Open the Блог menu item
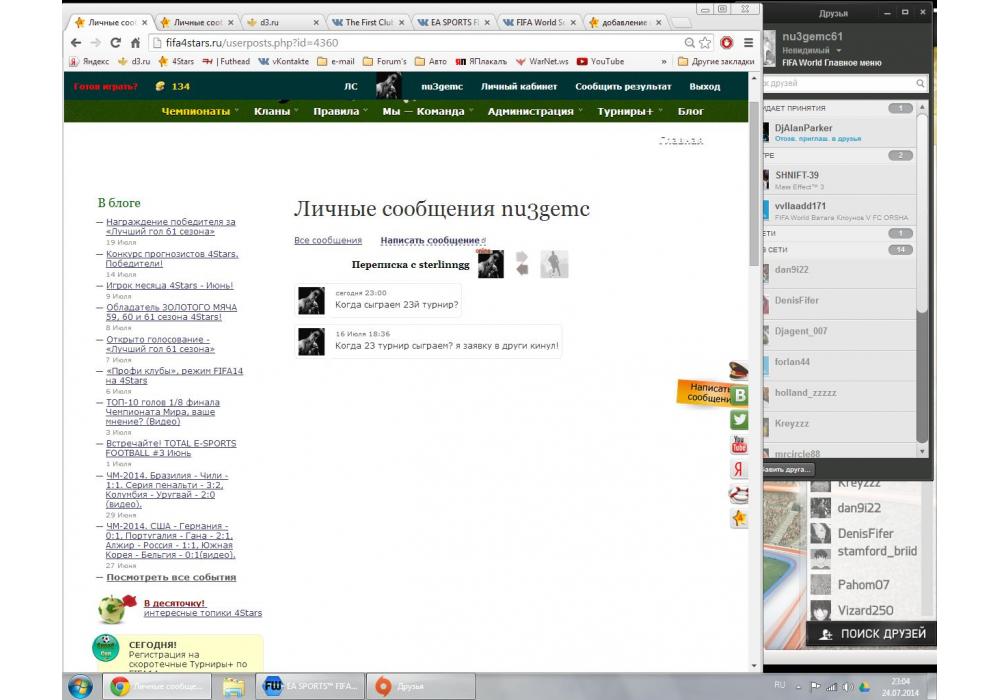The image size is (1000, 700). [x=691, y=111]
